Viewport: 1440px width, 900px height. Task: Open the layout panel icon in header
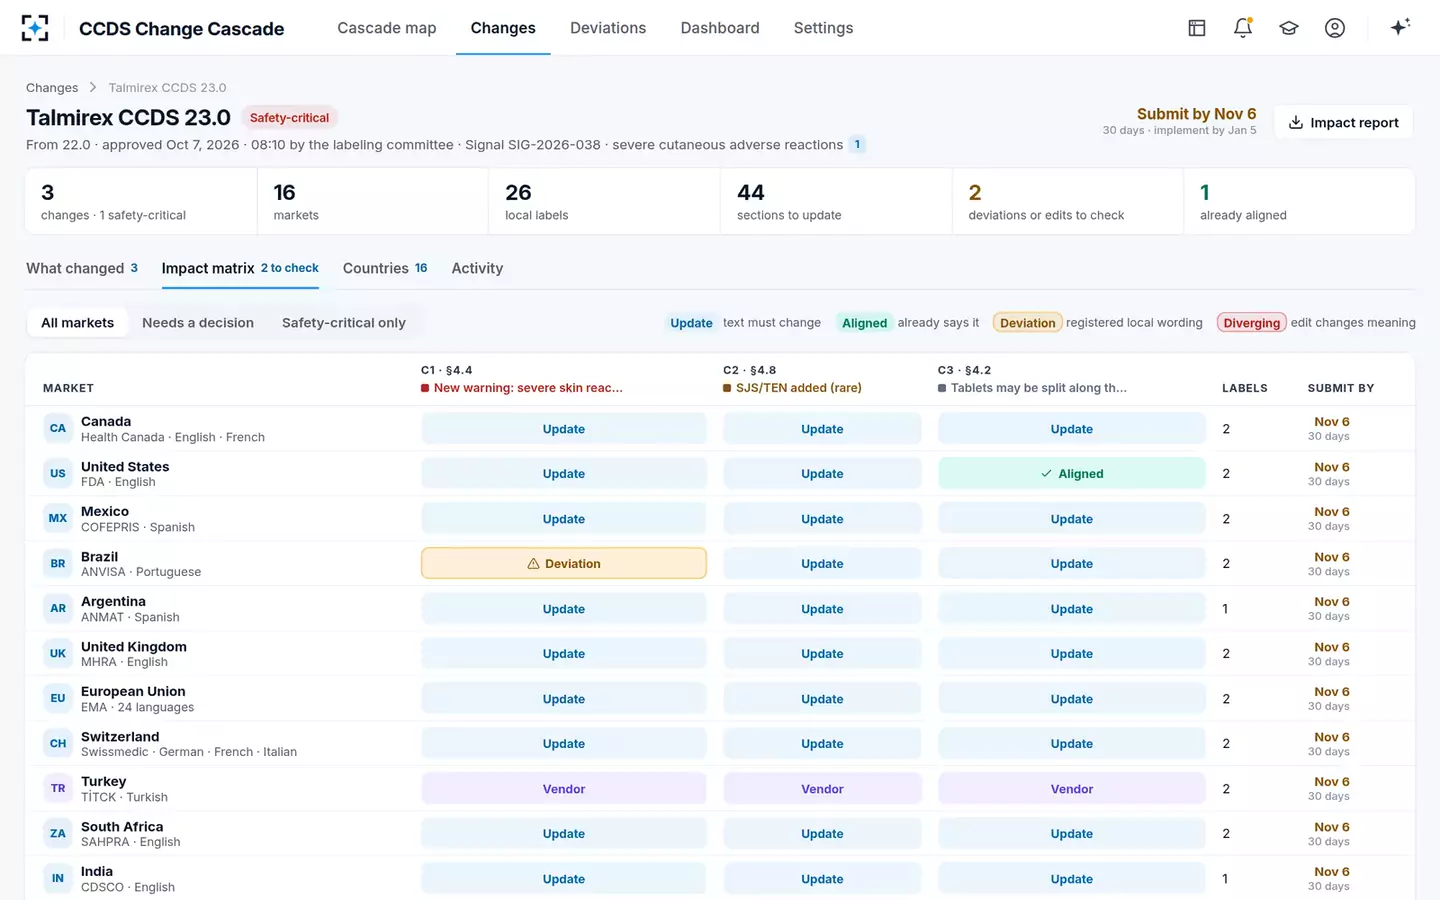[x=1197, y=28]
